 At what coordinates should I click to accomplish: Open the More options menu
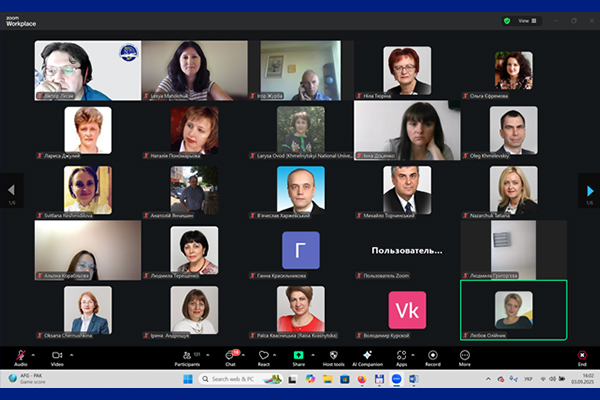[464, 355]
